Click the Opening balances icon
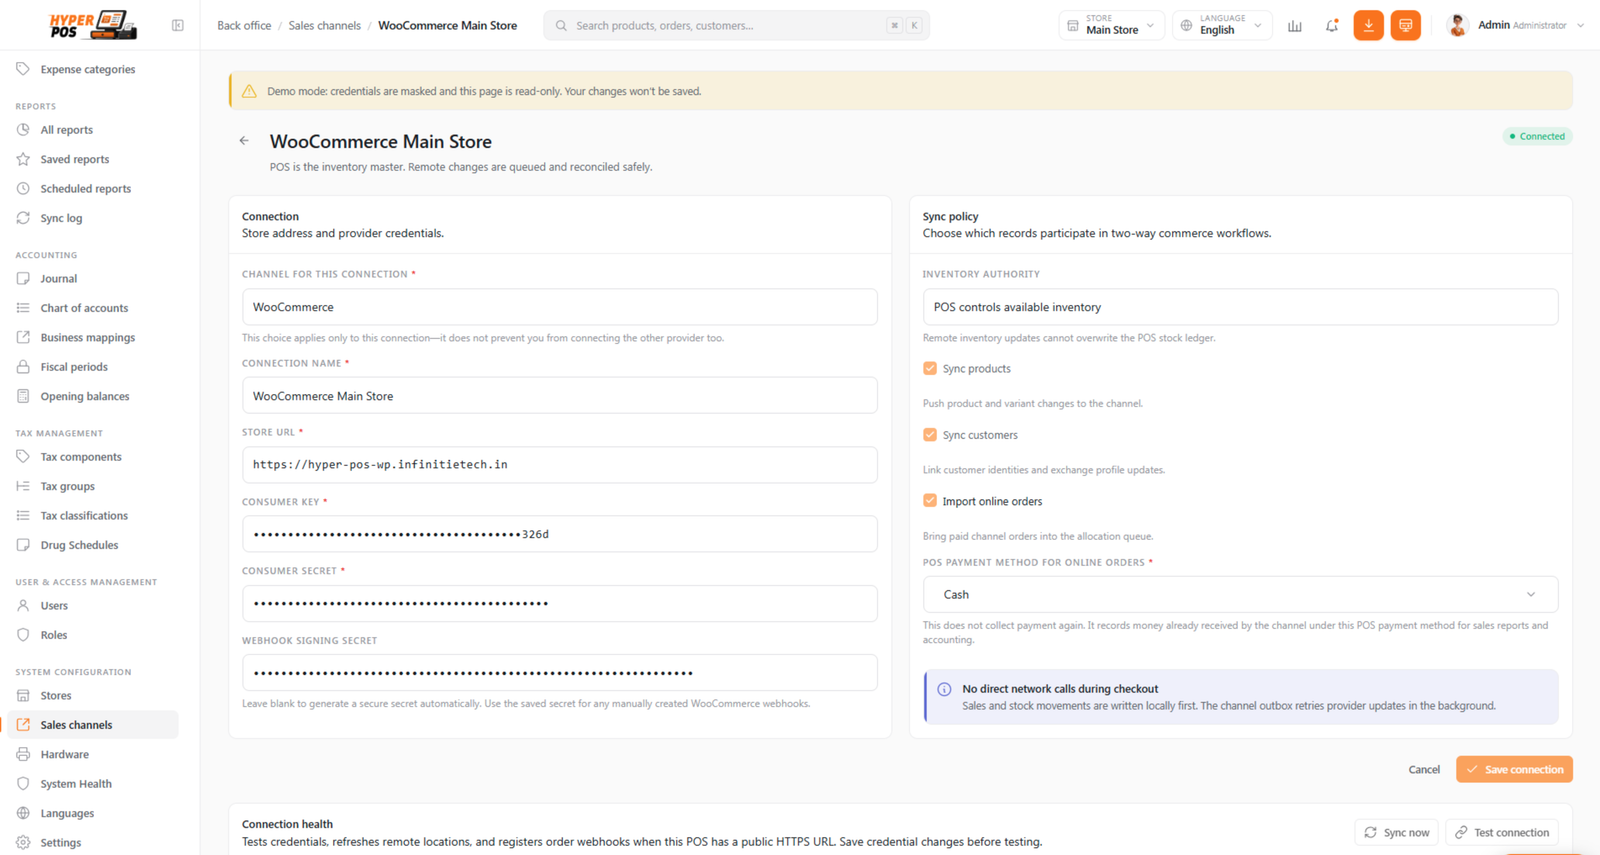This screenshot has width=1600, height=855. (x=23, y=396)
